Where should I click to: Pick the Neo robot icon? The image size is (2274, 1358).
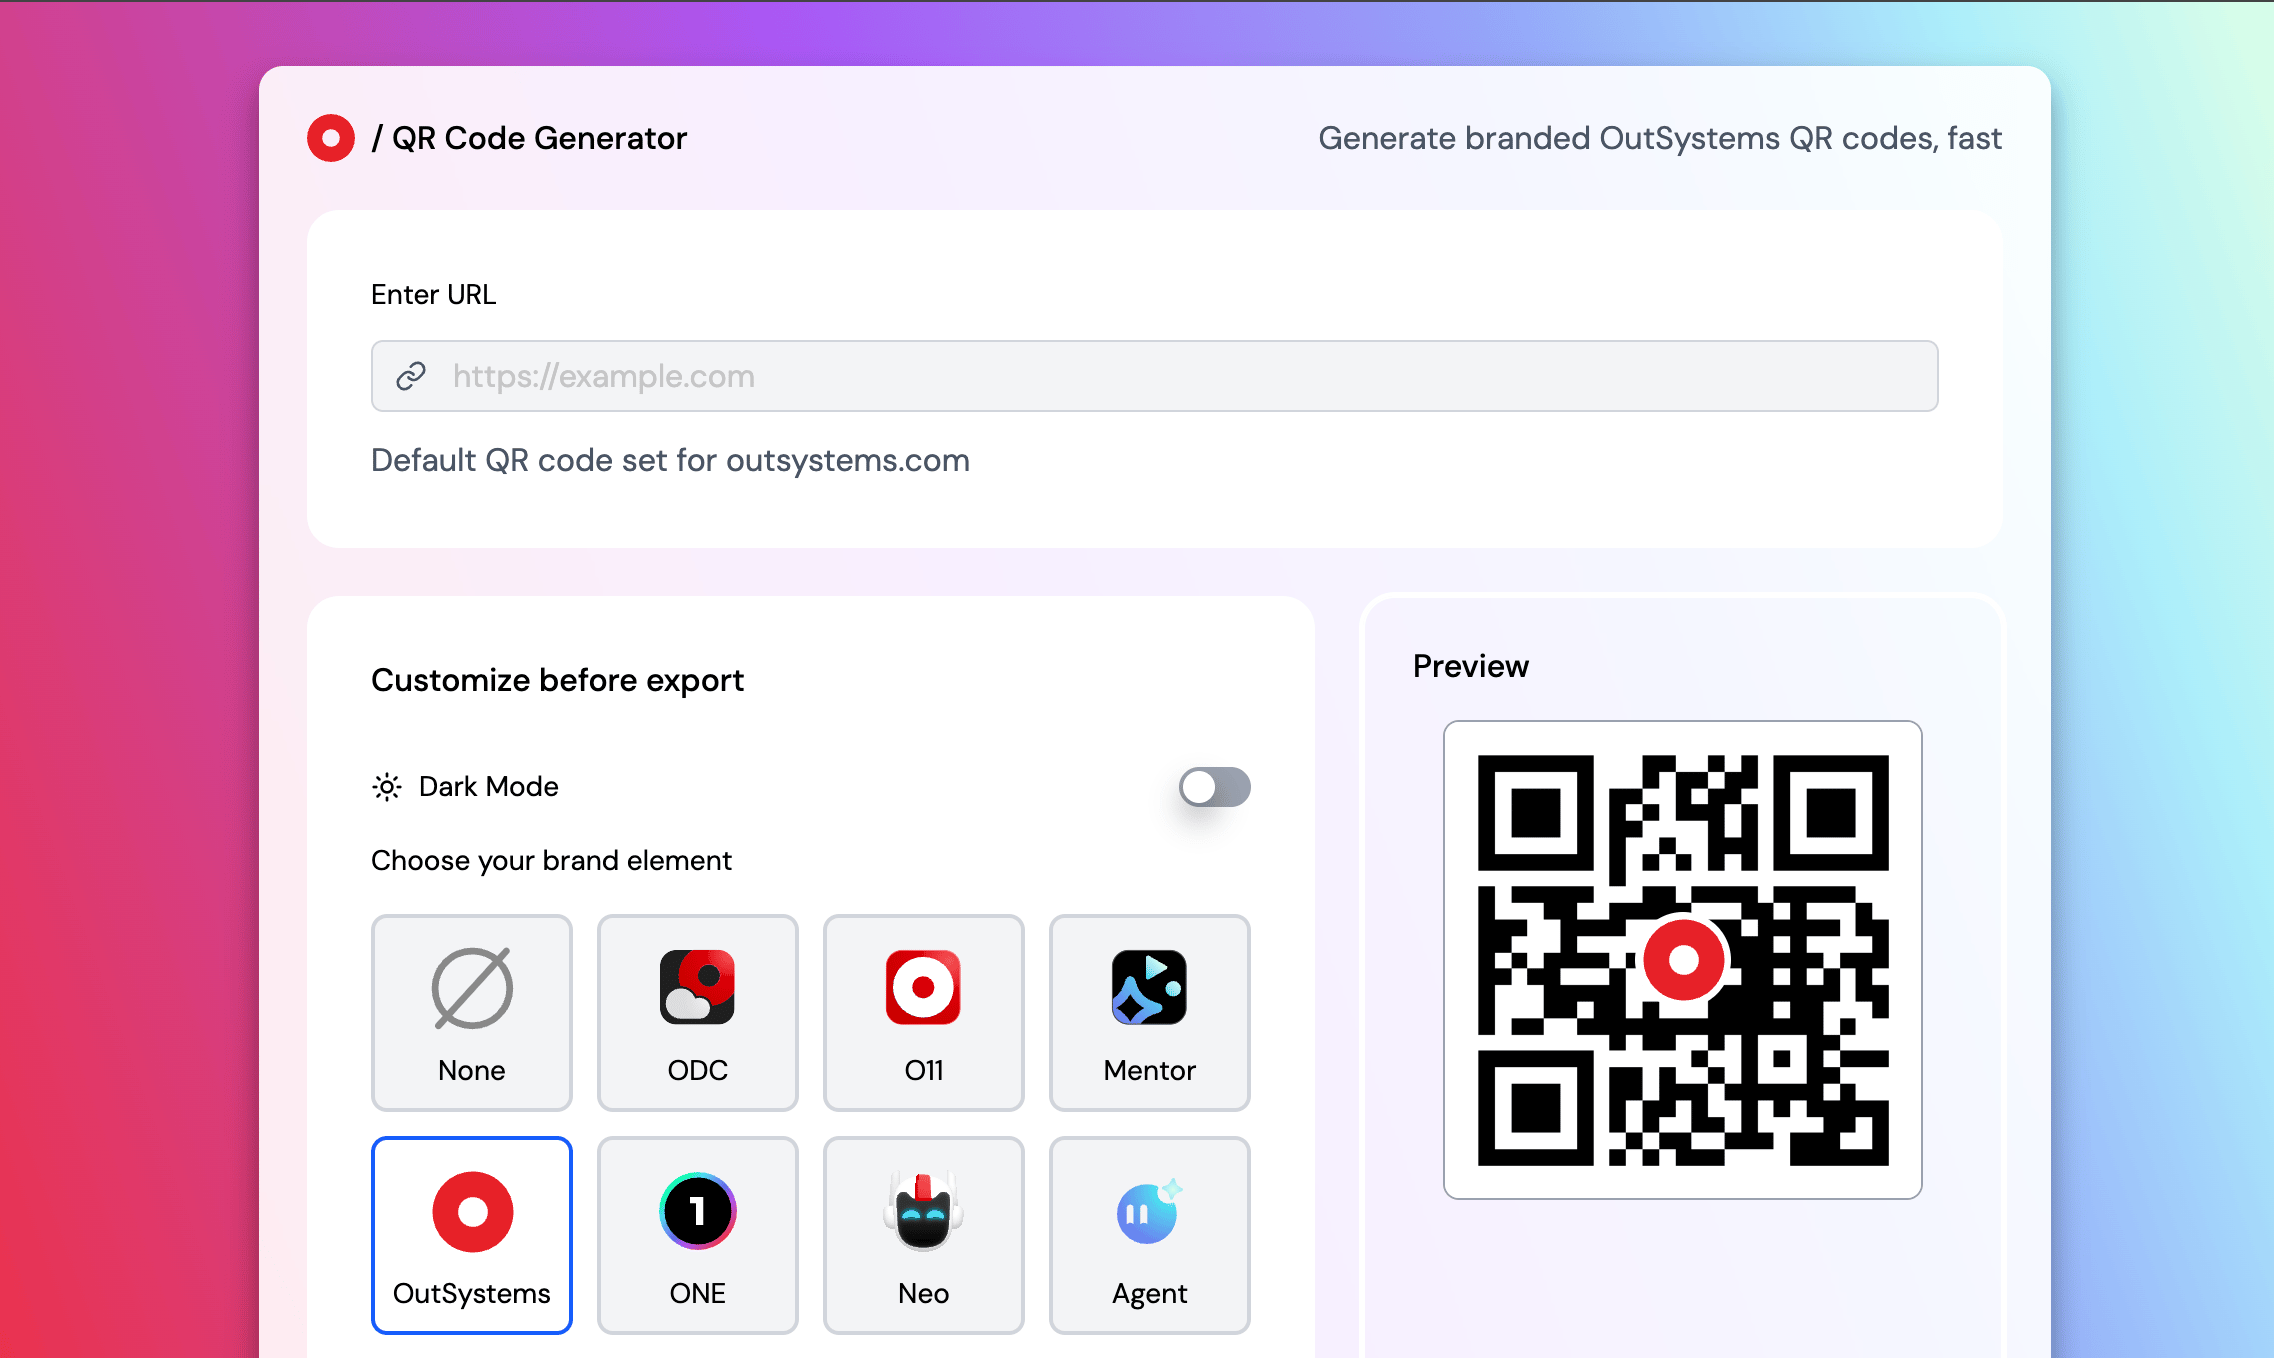(x=923, y=1212)
